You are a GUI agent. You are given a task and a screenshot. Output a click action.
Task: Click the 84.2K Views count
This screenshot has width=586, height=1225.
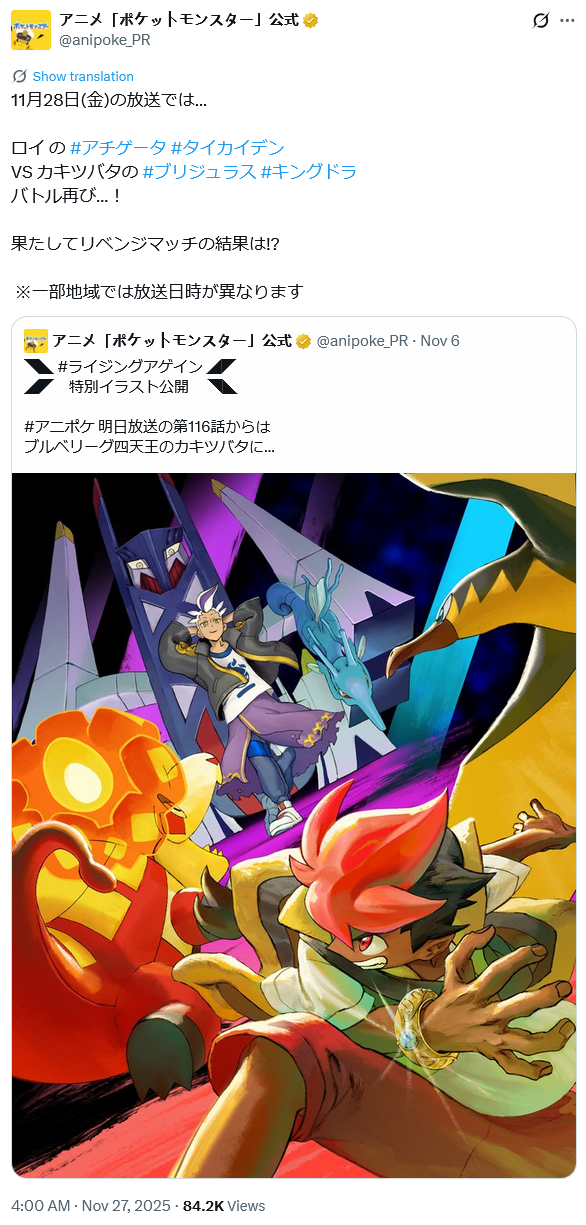pyautogui.click(x=224, y=1205)
